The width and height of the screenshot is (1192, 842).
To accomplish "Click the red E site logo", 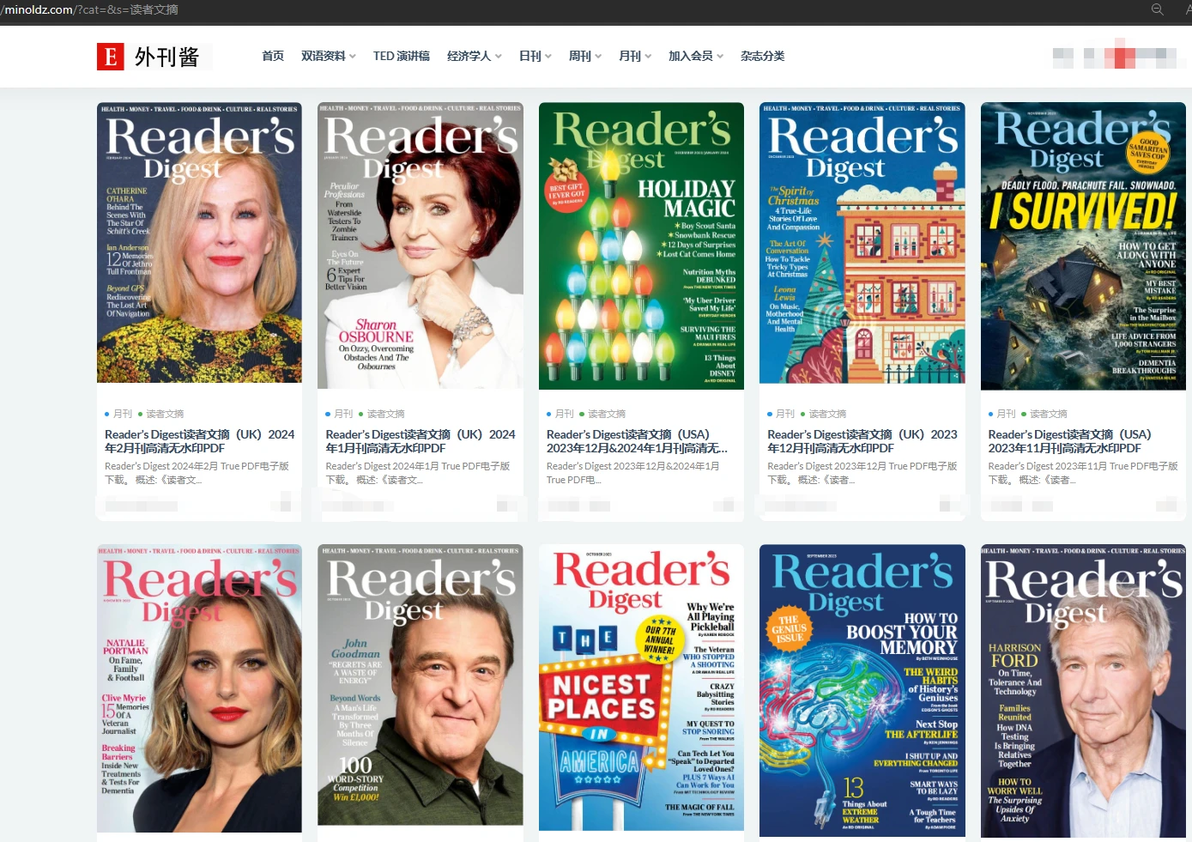I will pos(110,56).
